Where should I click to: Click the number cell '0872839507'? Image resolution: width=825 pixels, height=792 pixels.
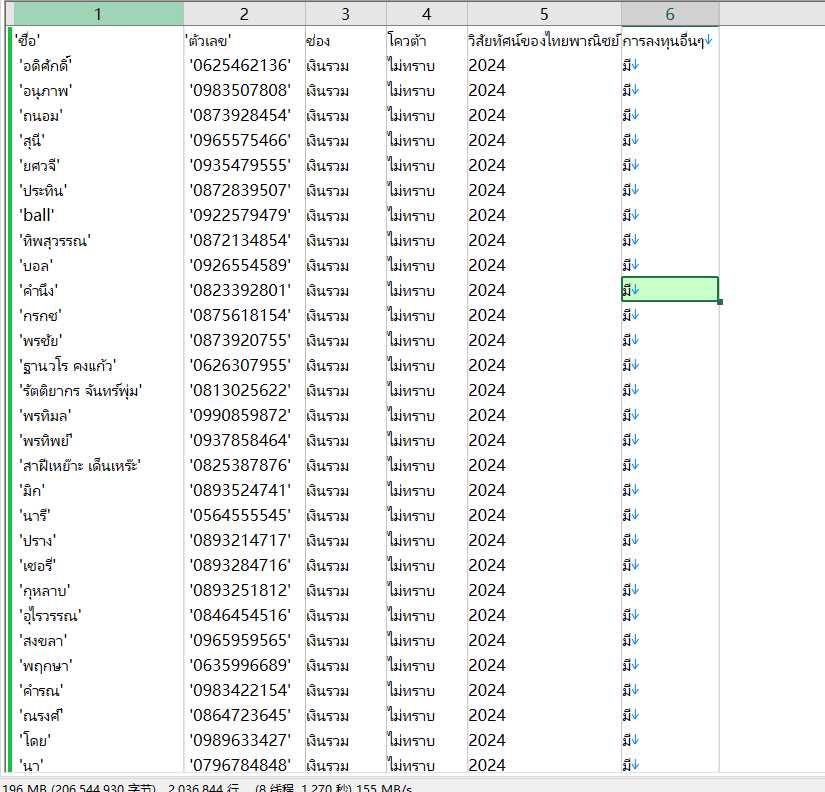pyautogui.click(x=244, y=191)
